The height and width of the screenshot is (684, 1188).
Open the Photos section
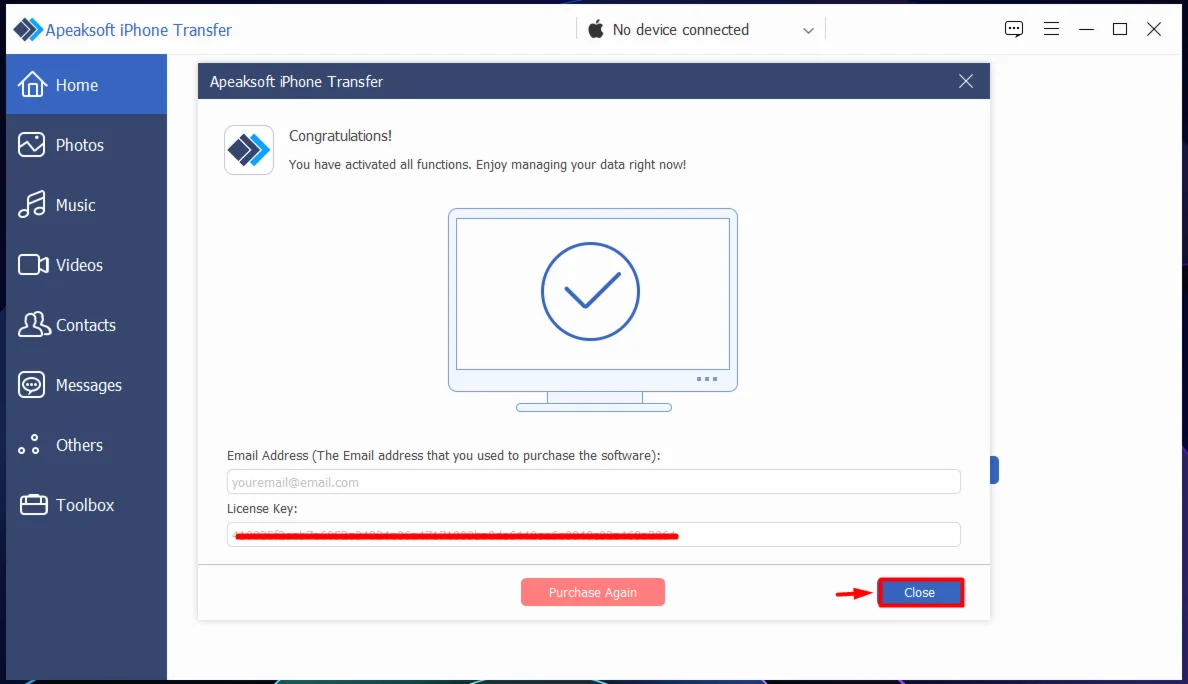(86, 145)
